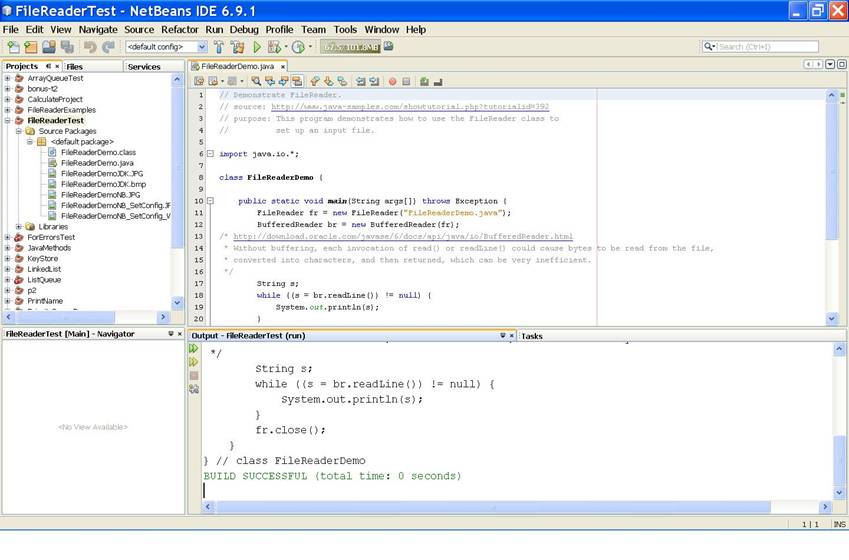
Task: Open the Refactor menu
Action: tap(180, 30)
